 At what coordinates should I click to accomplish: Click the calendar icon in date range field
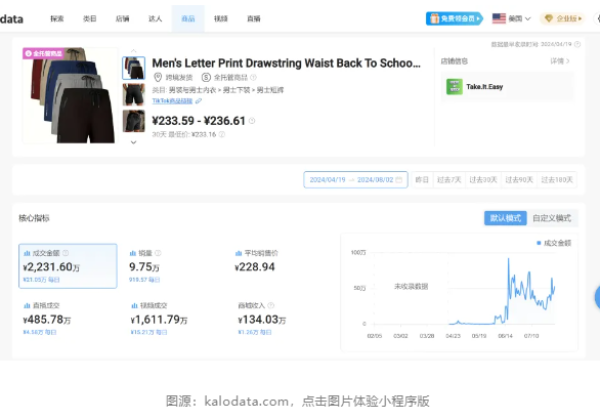[x=399, y=180]
